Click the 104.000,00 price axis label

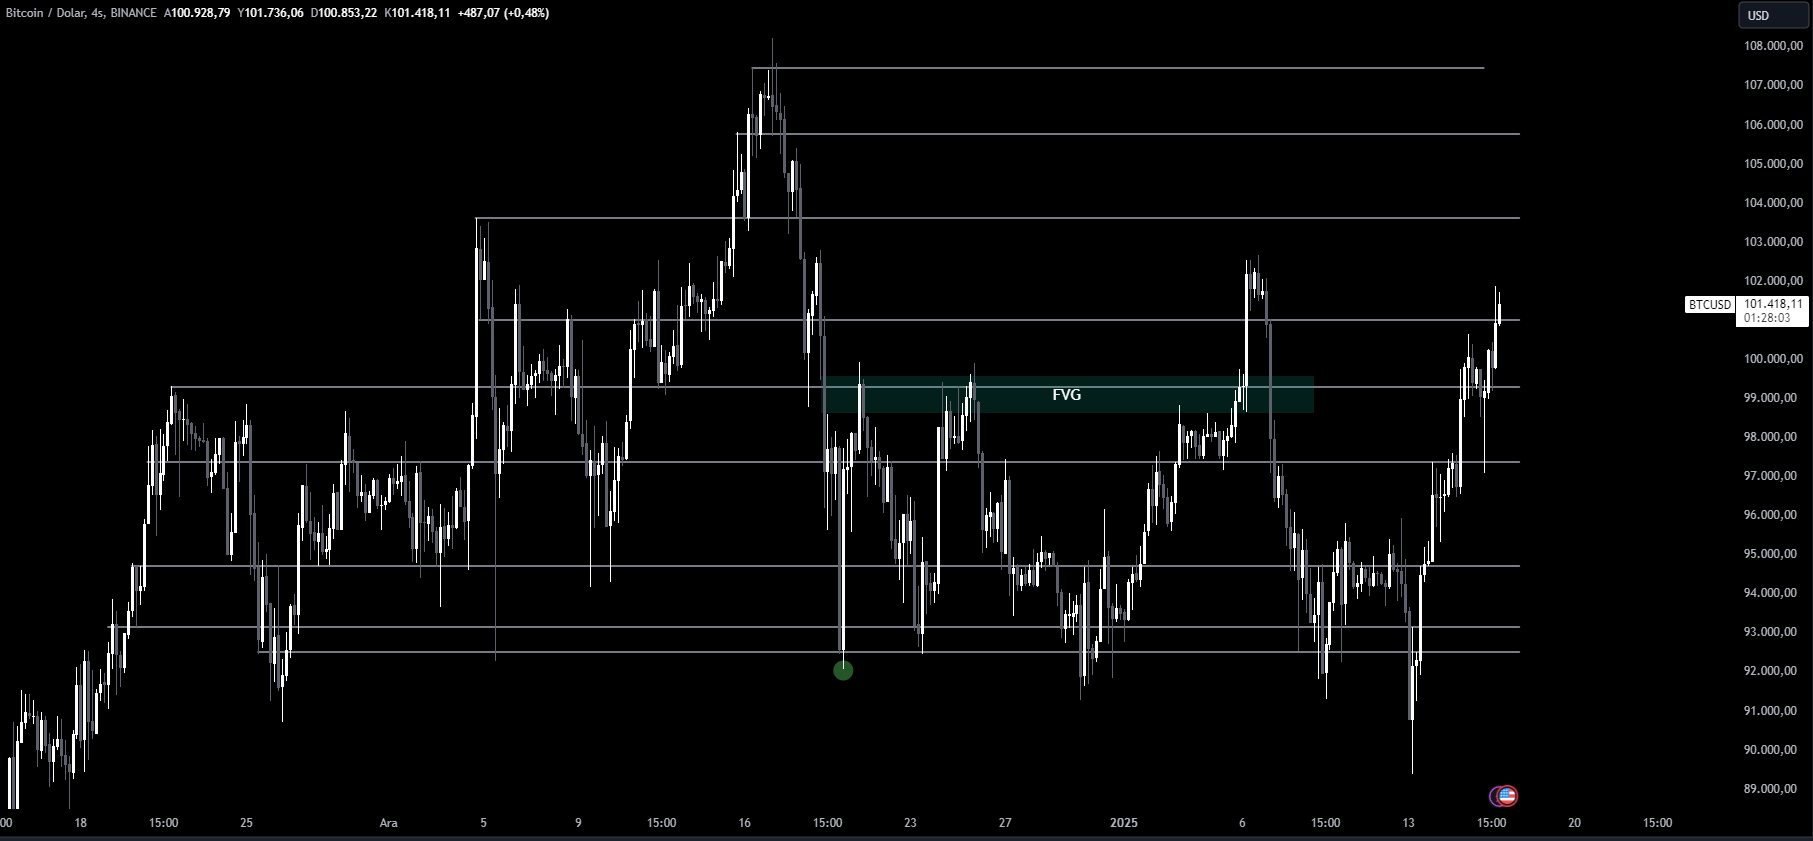tap(1773, 203)
